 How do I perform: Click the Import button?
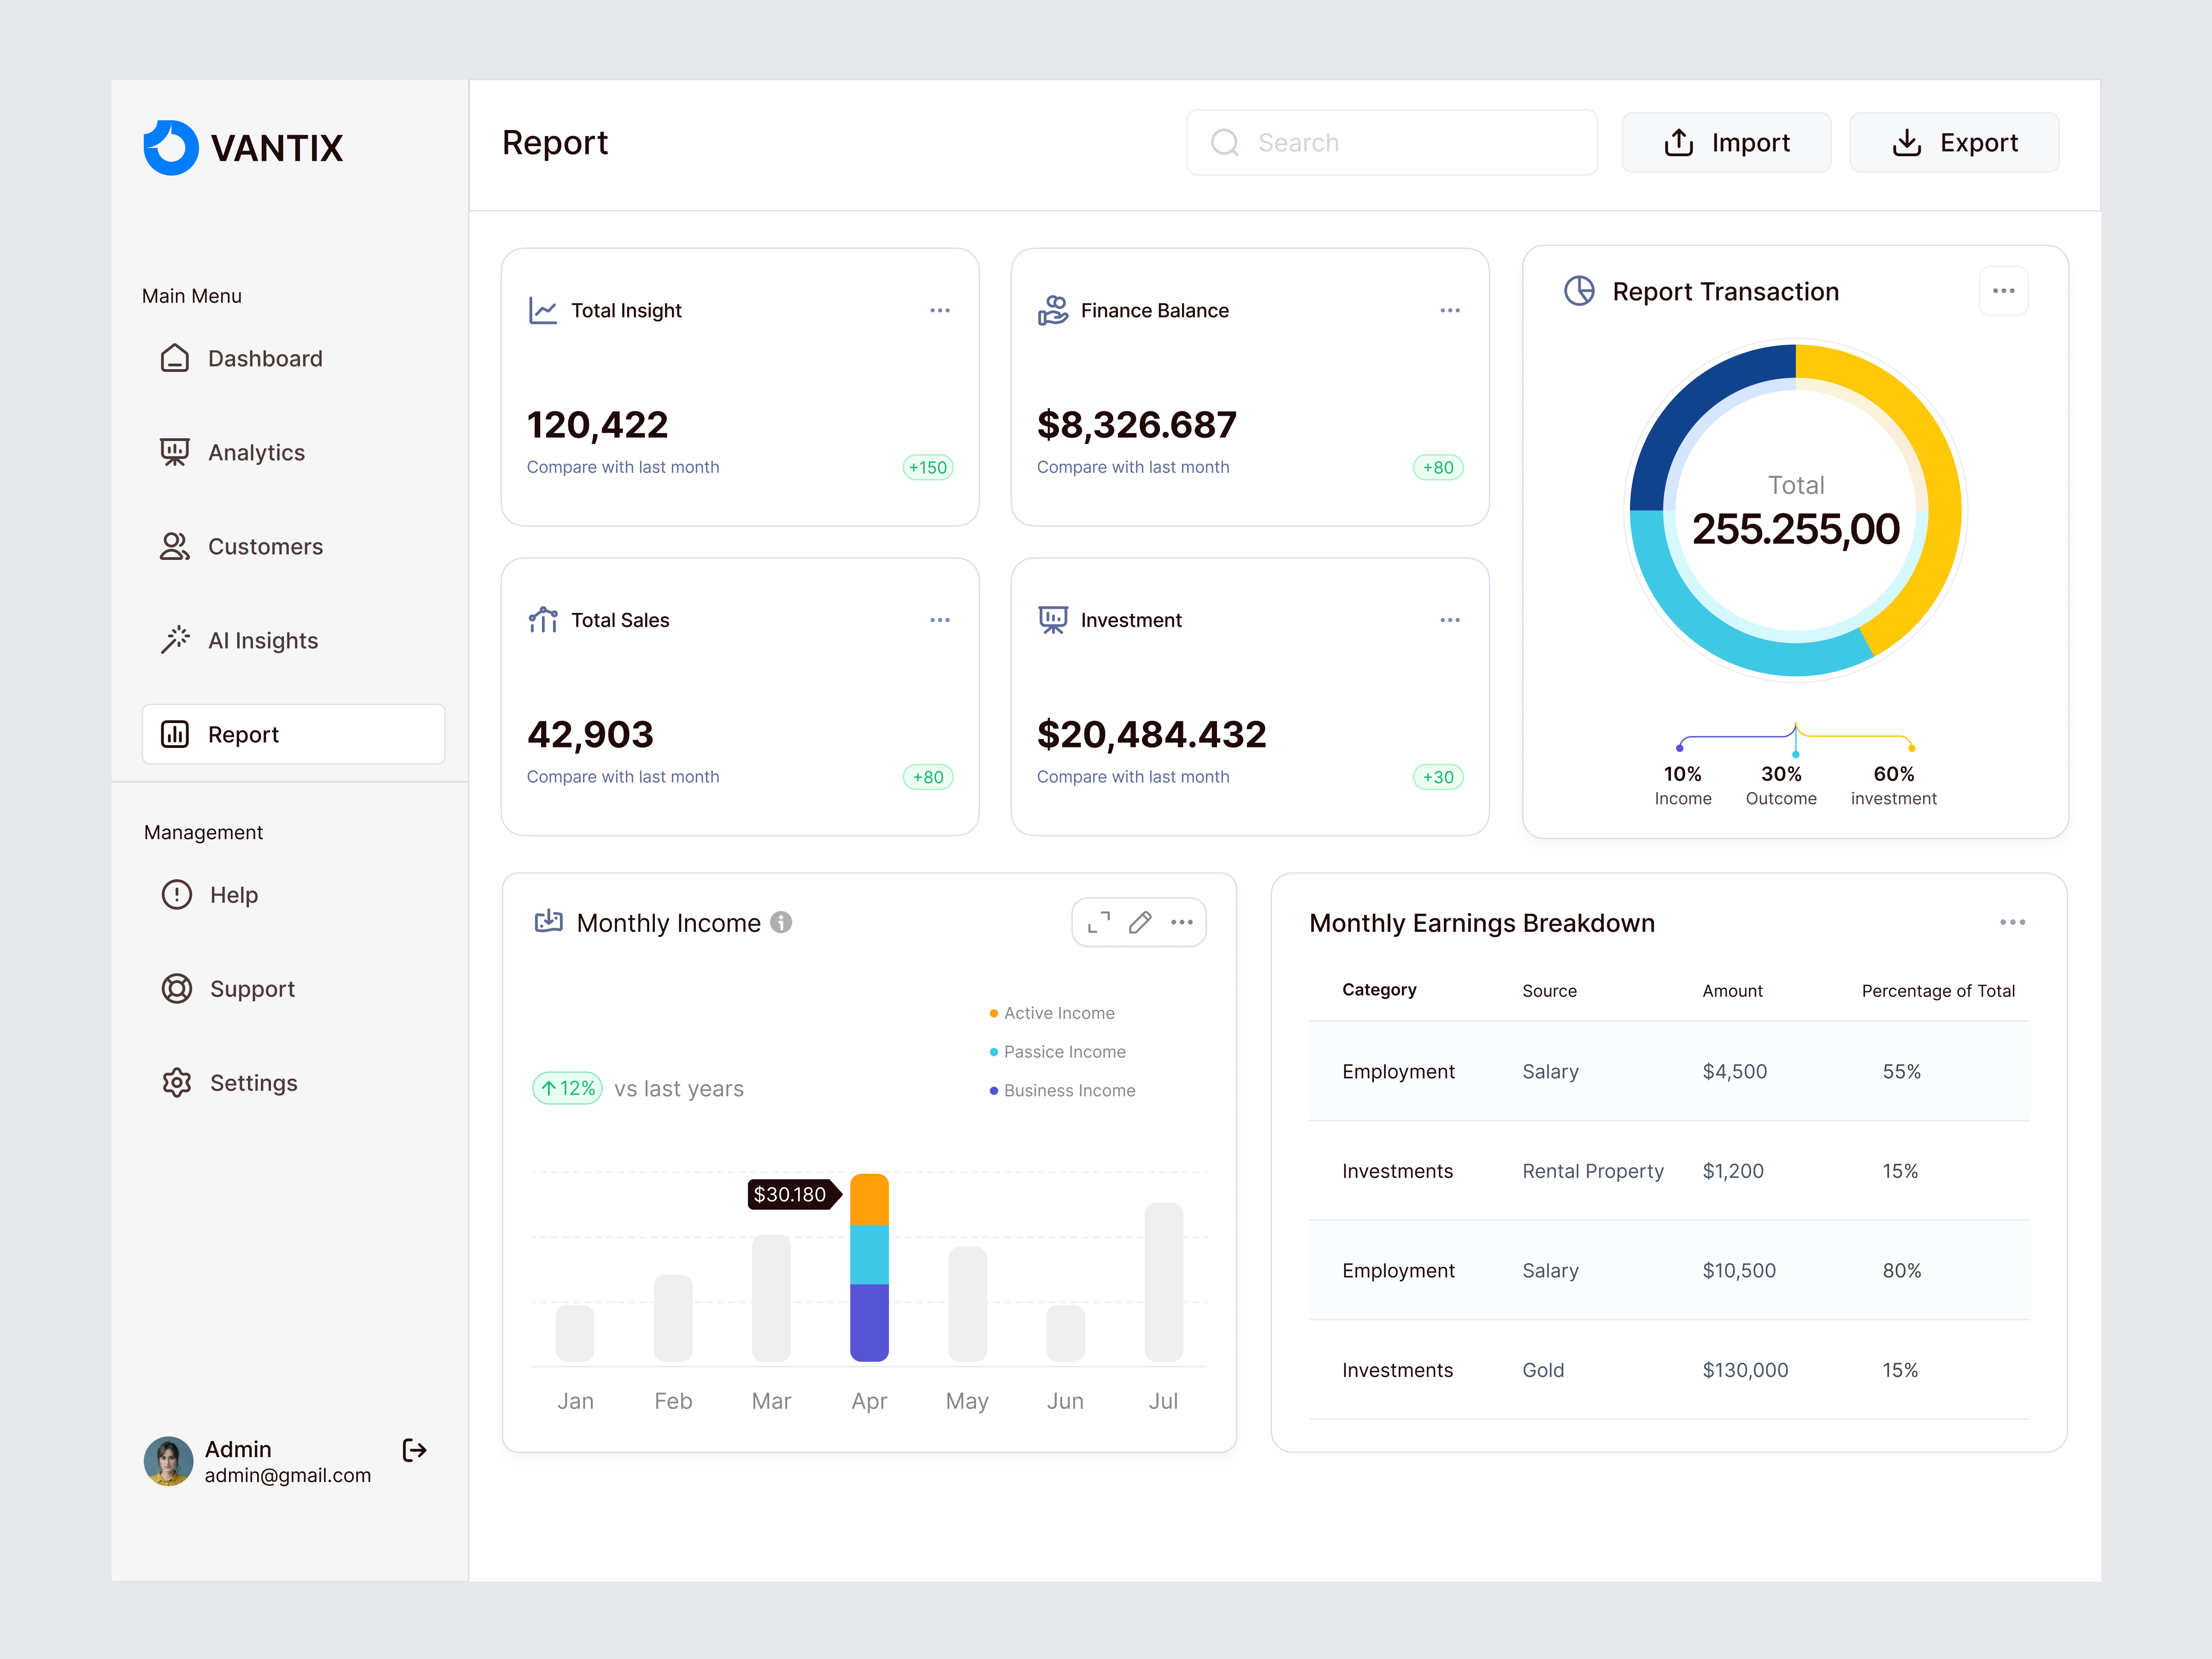[1726, 142]
